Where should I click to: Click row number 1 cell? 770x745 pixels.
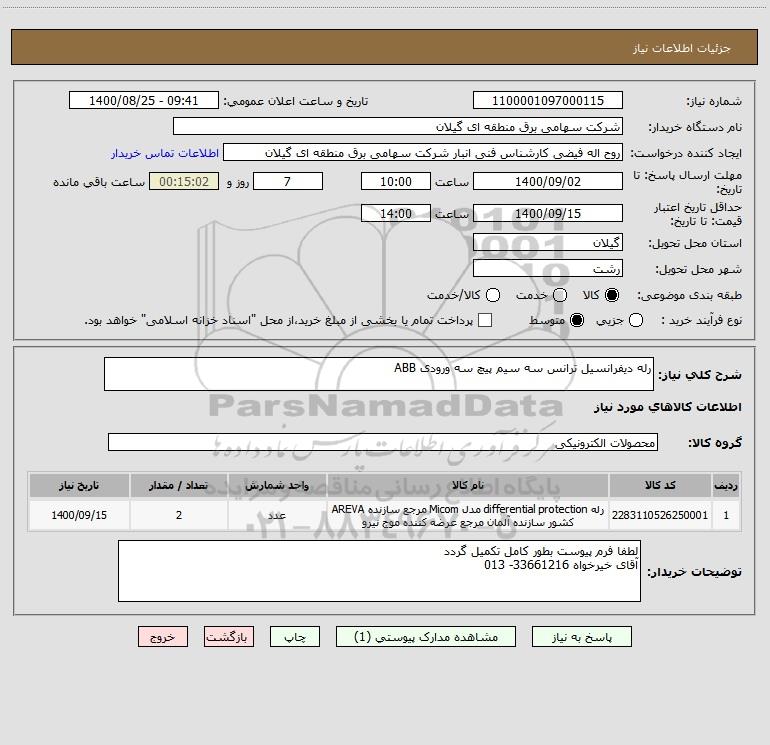(726, 515)
